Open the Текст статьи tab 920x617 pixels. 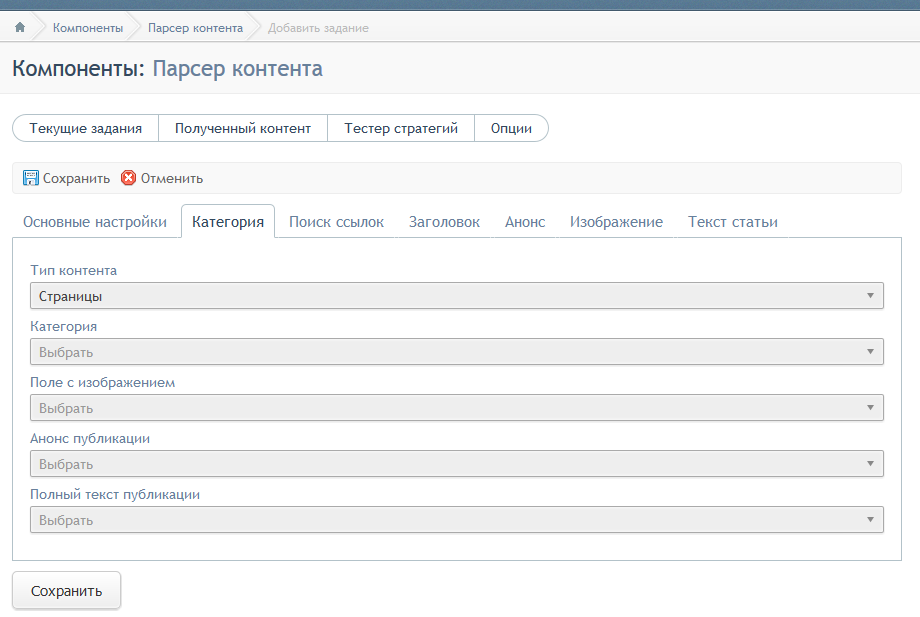(732, 222)
